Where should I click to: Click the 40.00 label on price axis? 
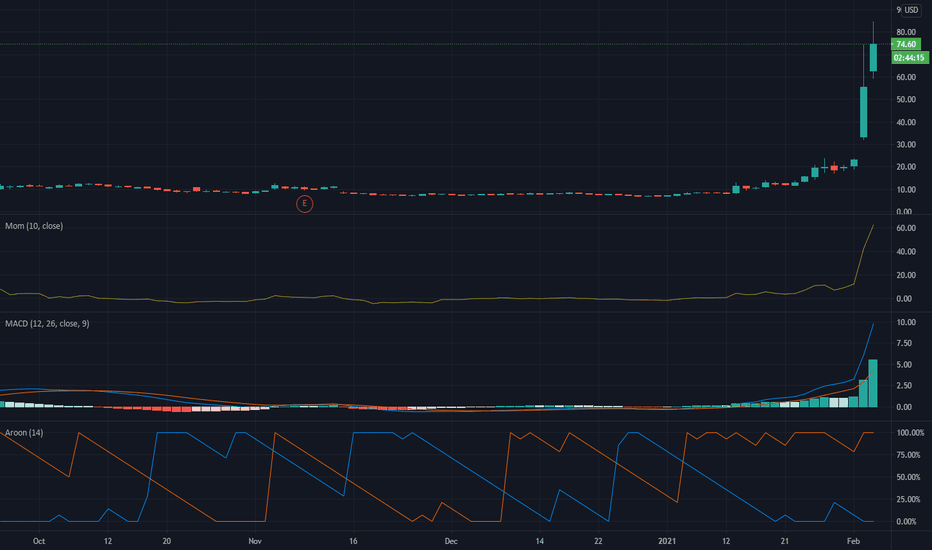tap(906, 122)
